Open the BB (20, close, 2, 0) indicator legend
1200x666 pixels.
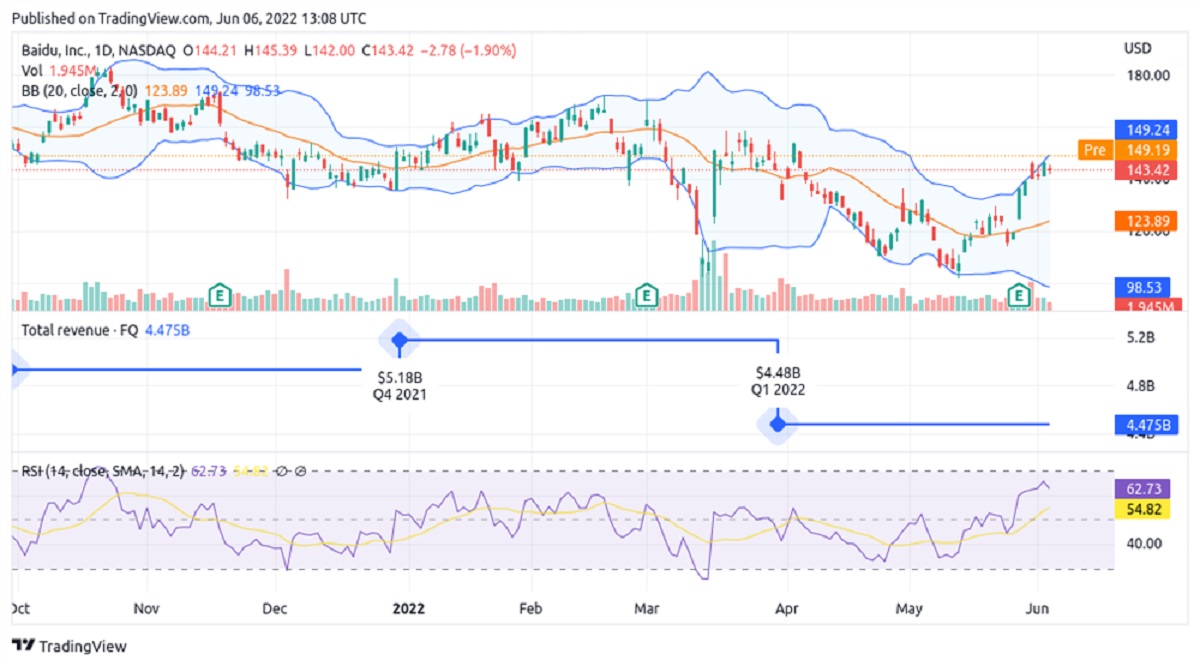coord(80,90)
